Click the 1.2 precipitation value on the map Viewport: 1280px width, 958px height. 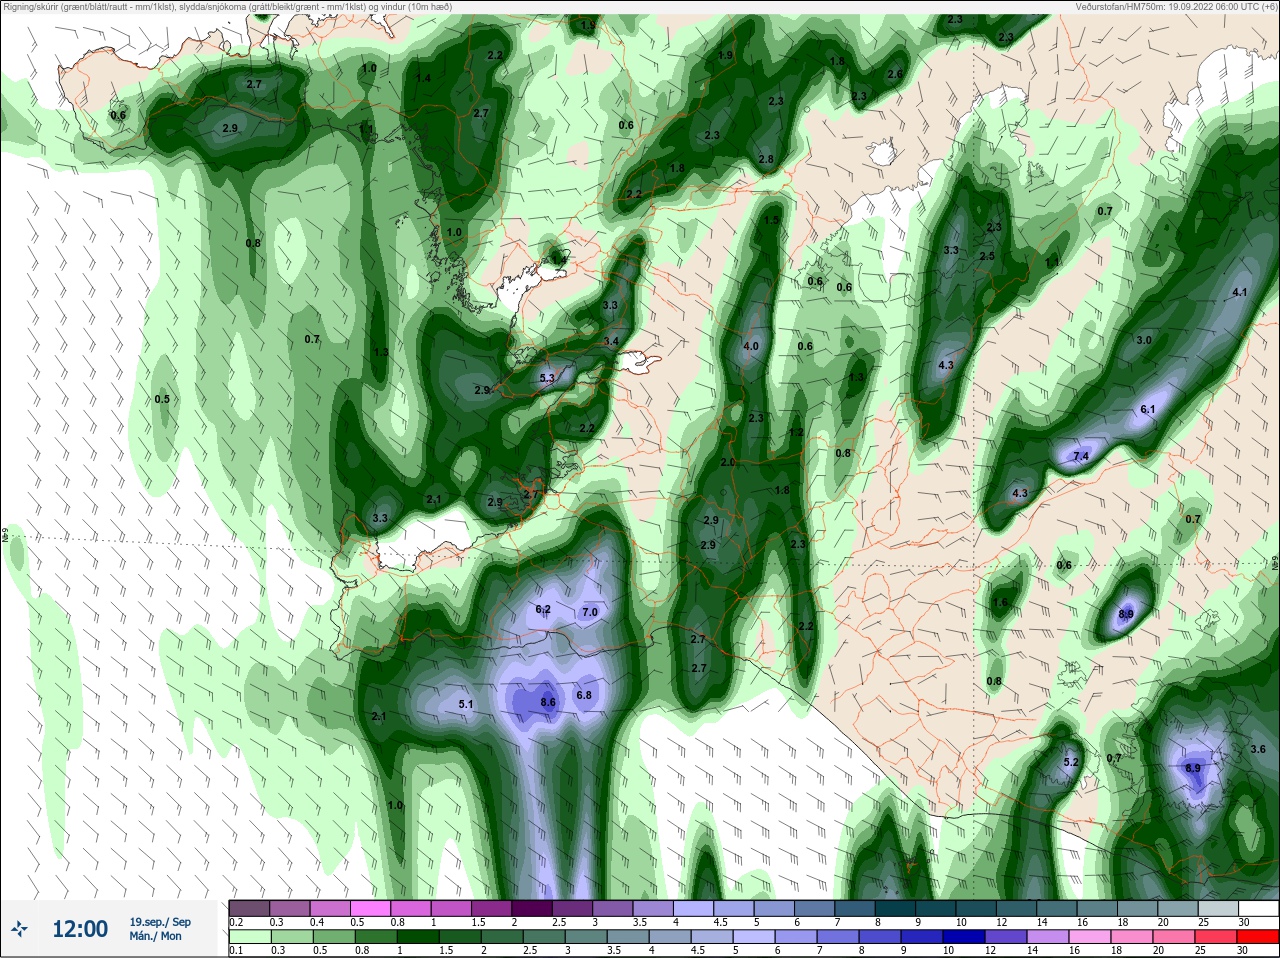click(x=797, y=432)
